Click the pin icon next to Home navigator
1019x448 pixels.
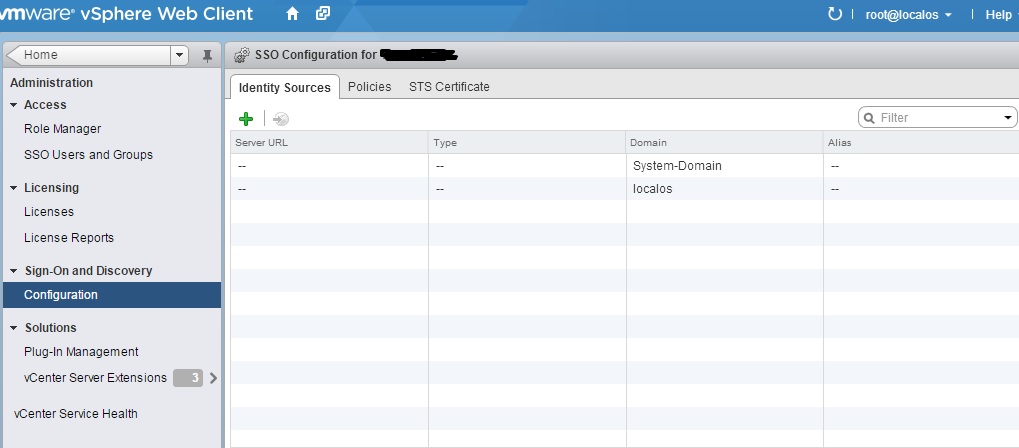(x=207, y=55)
